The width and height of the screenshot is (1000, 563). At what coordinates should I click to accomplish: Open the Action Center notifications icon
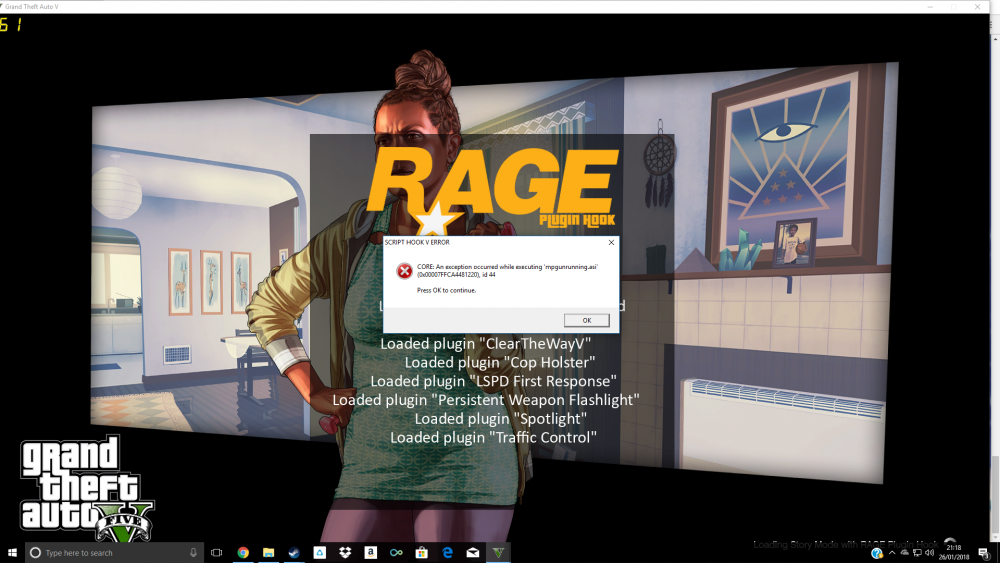984,553
